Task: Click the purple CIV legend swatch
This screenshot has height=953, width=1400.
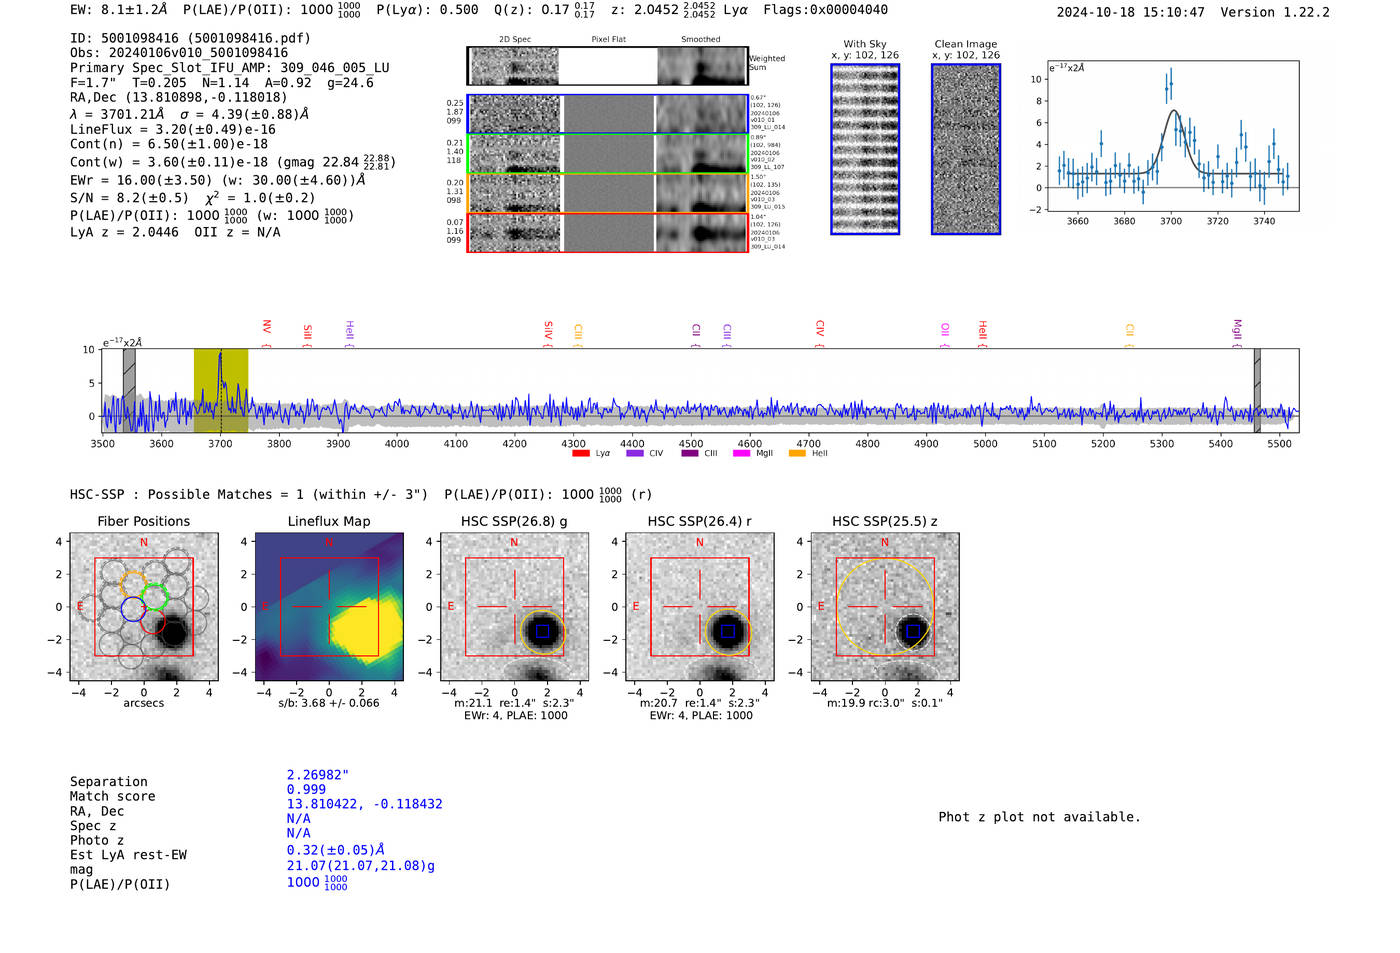Action: point(634,453)
